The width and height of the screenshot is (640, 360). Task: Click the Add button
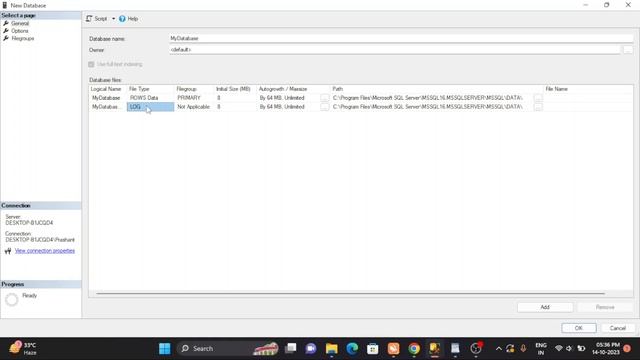click(x=545, y=307)
